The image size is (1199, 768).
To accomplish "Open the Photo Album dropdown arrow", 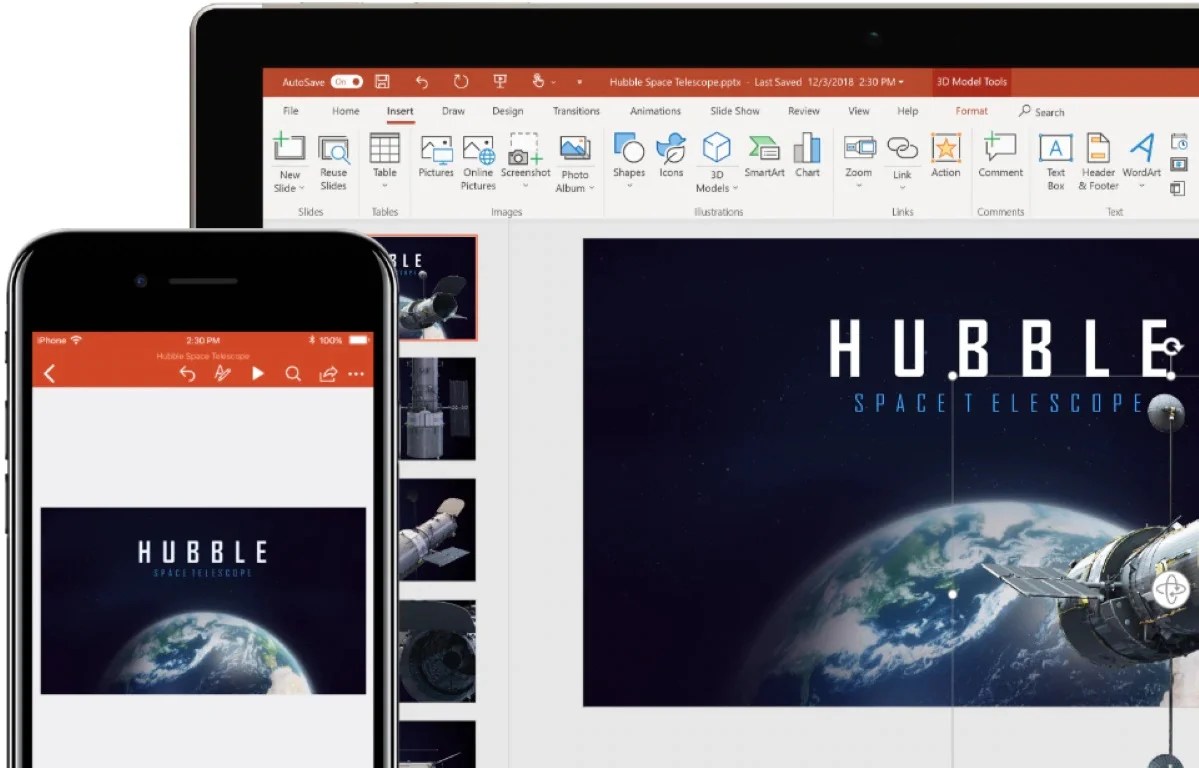I will point(592,188).
